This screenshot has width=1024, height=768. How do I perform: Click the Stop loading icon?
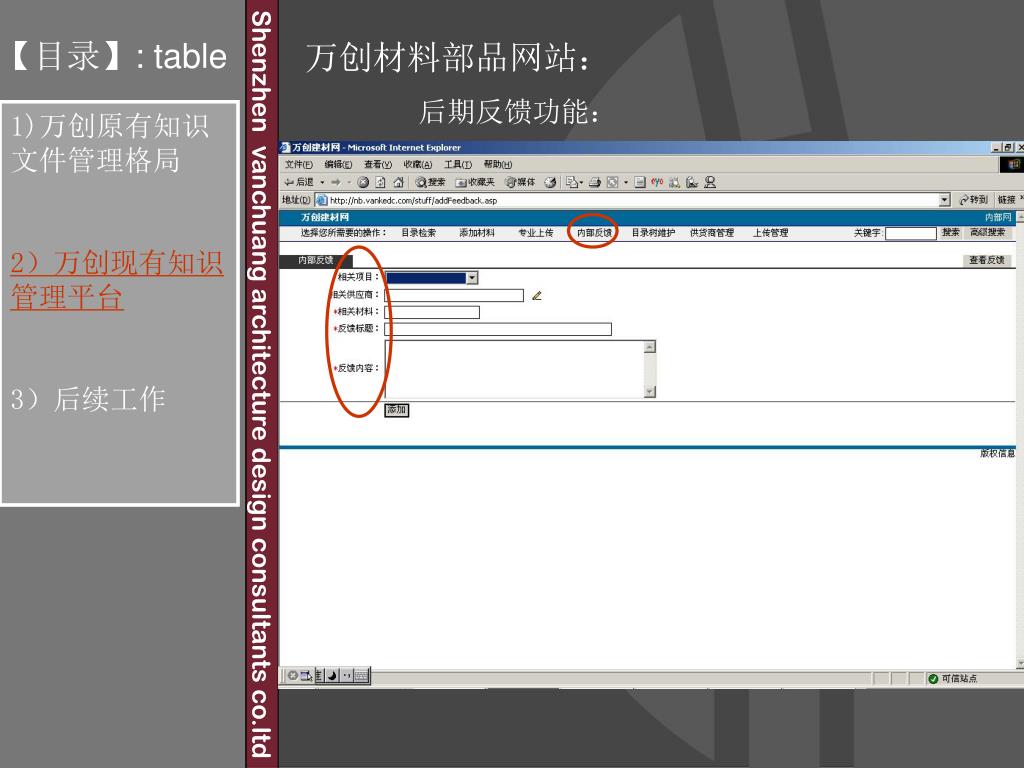click(x=363, y=182)
